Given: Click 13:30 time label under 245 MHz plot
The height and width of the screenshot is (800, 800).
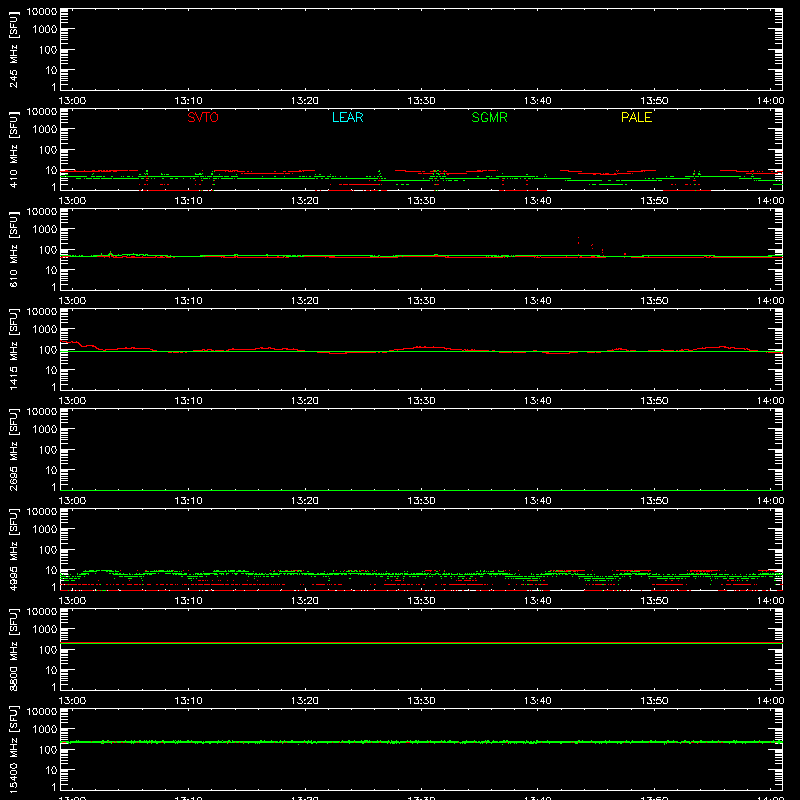Looking at the screenshot, I should click(421, 101).
